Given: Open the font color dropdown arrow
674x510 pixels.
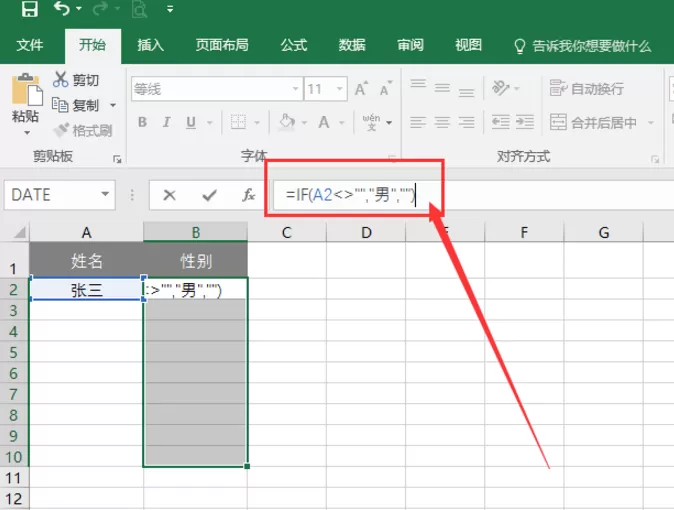Looking at the screenshot, I should (x=342, y=123).
